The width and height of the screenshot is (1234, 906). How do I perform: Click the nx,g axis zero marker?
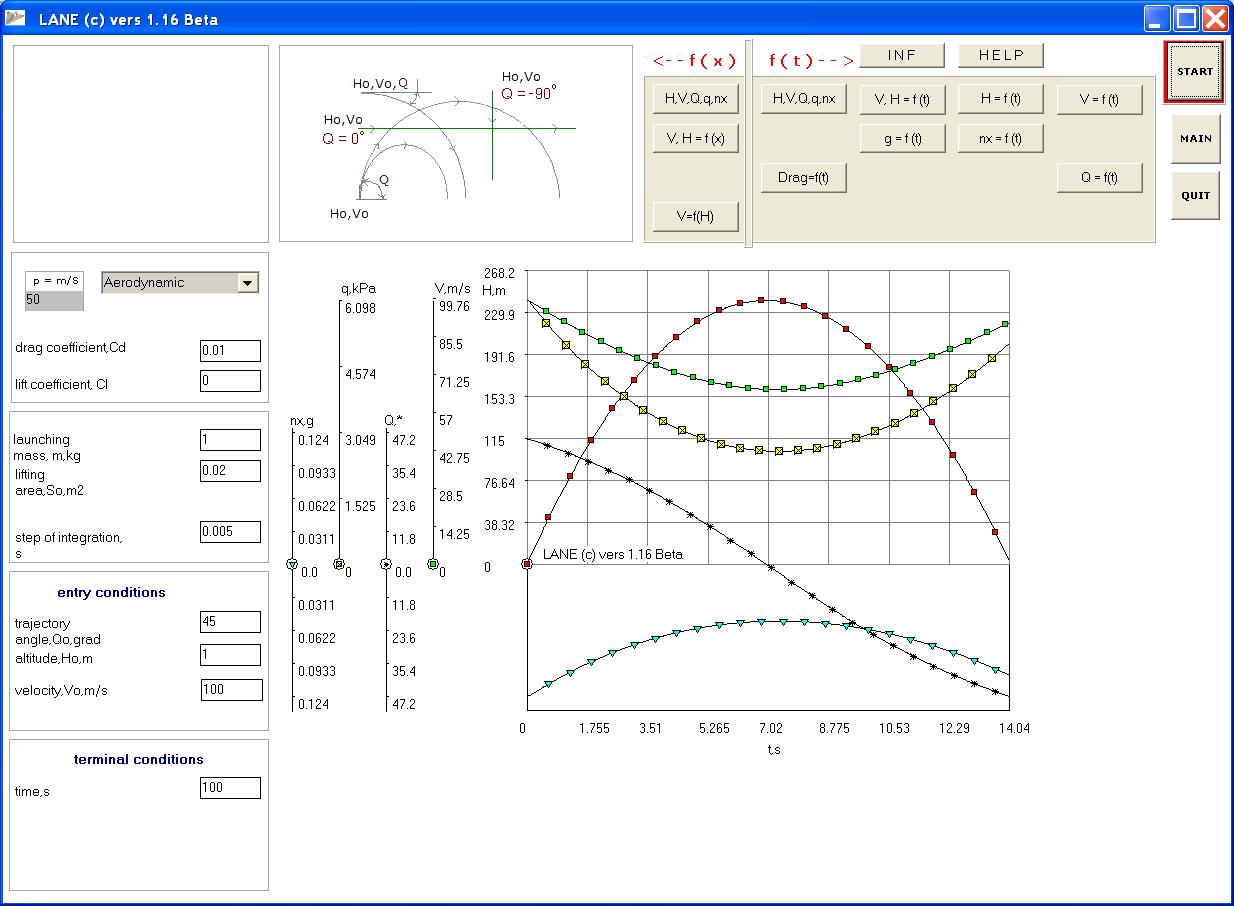292,565
